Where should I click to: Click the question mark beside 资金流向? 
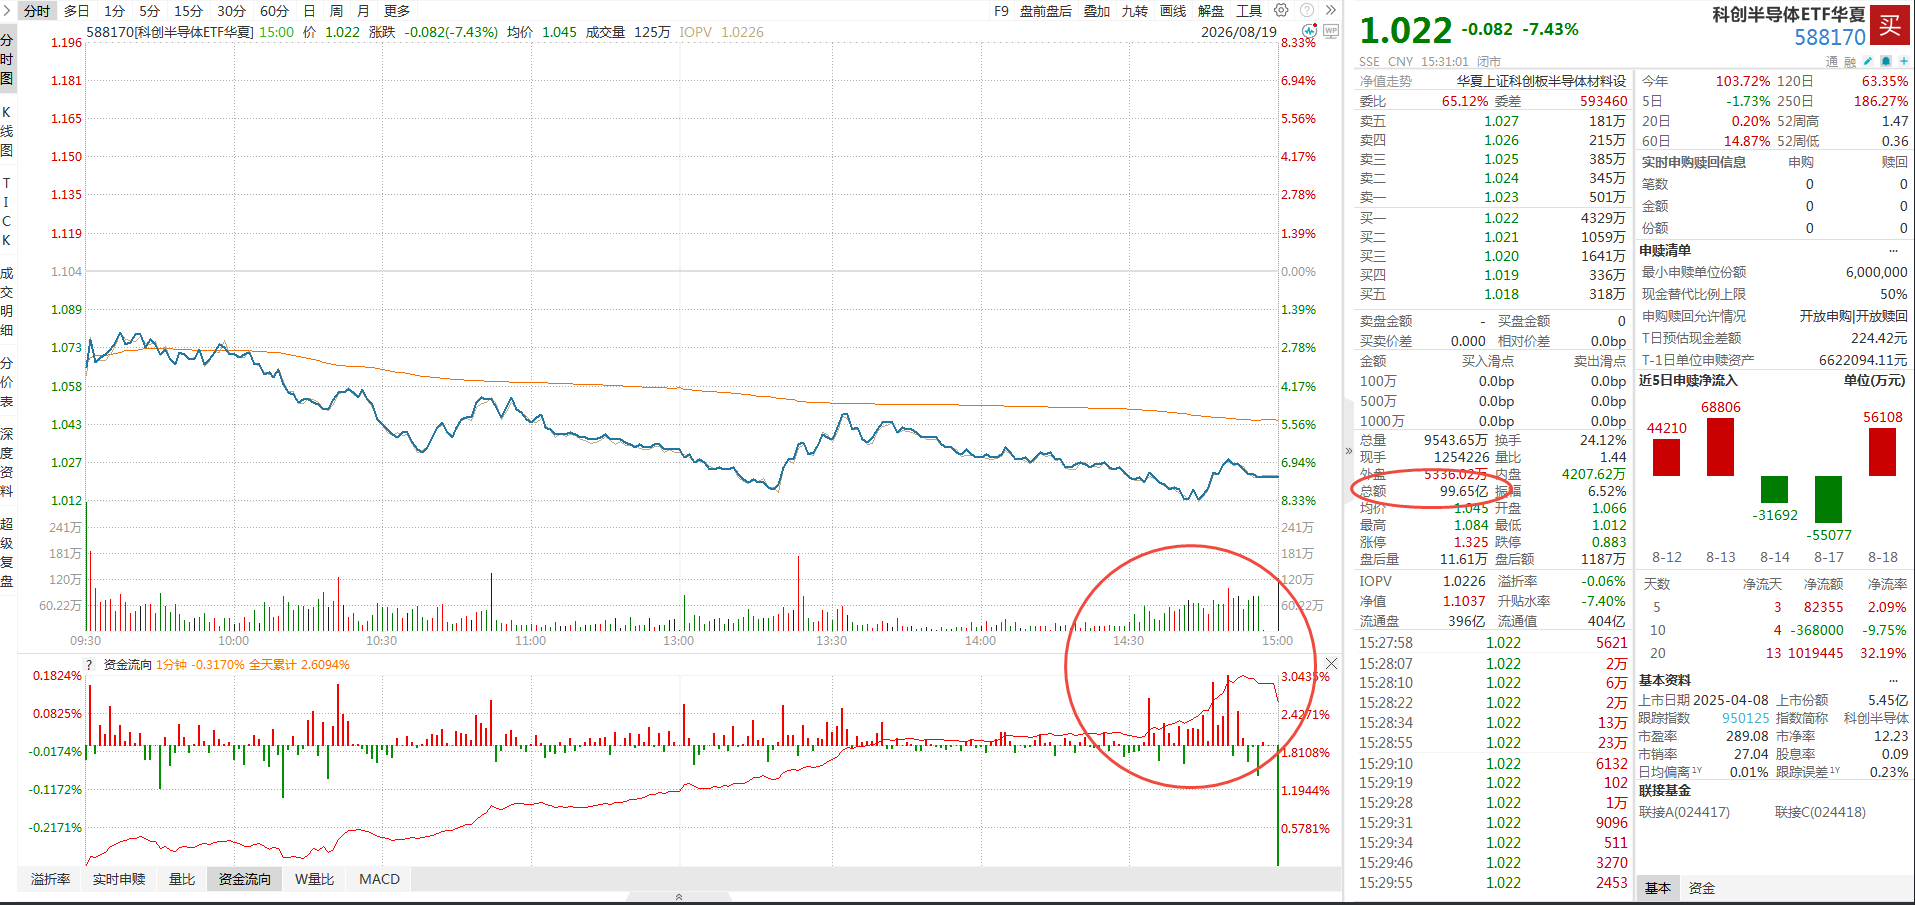point(89,665)
